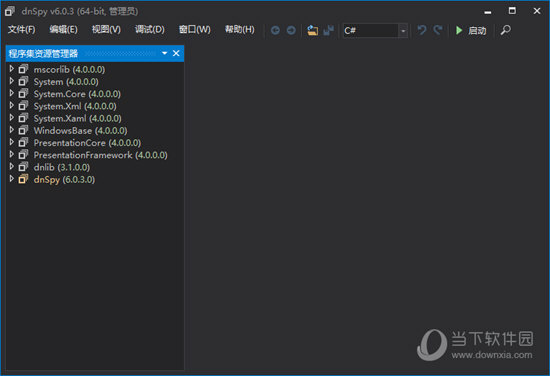This screenshot has height=376, width=550.
Task: Click the dnlib assembly icon
Action: 23,167
